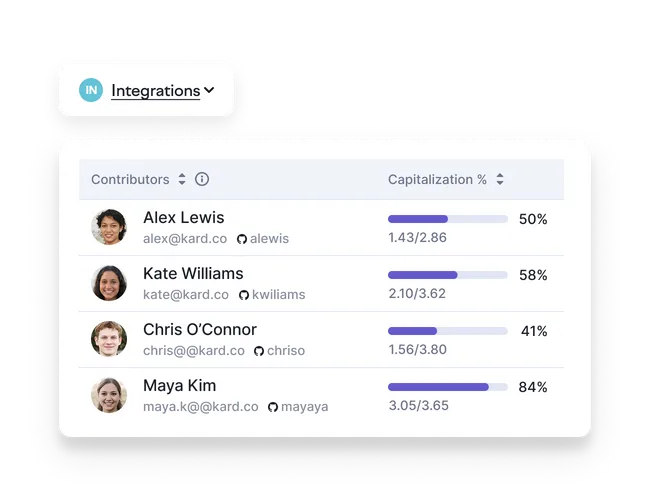
Task: Click the Contributors column header text
Action: coord(130,180)
